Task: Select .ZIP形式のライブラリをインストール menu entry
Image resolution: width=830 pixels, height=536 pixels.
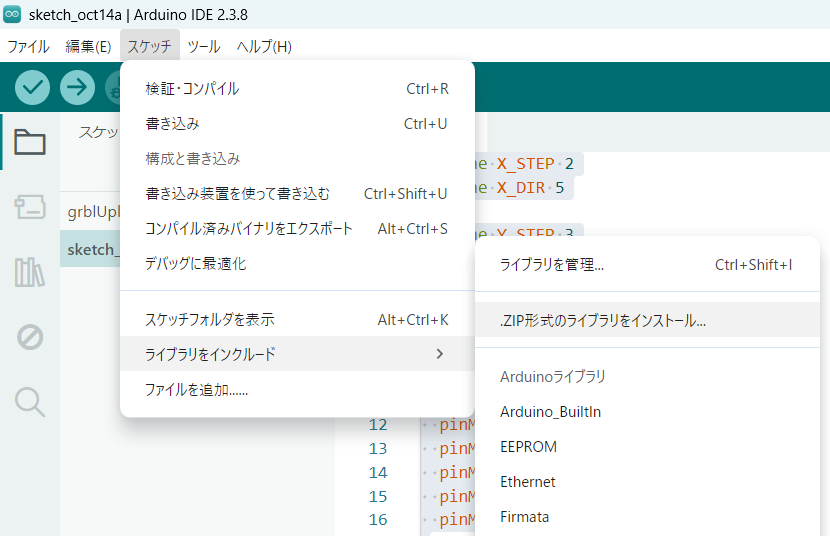Action: pyautogui.click(x=603, y=322)
